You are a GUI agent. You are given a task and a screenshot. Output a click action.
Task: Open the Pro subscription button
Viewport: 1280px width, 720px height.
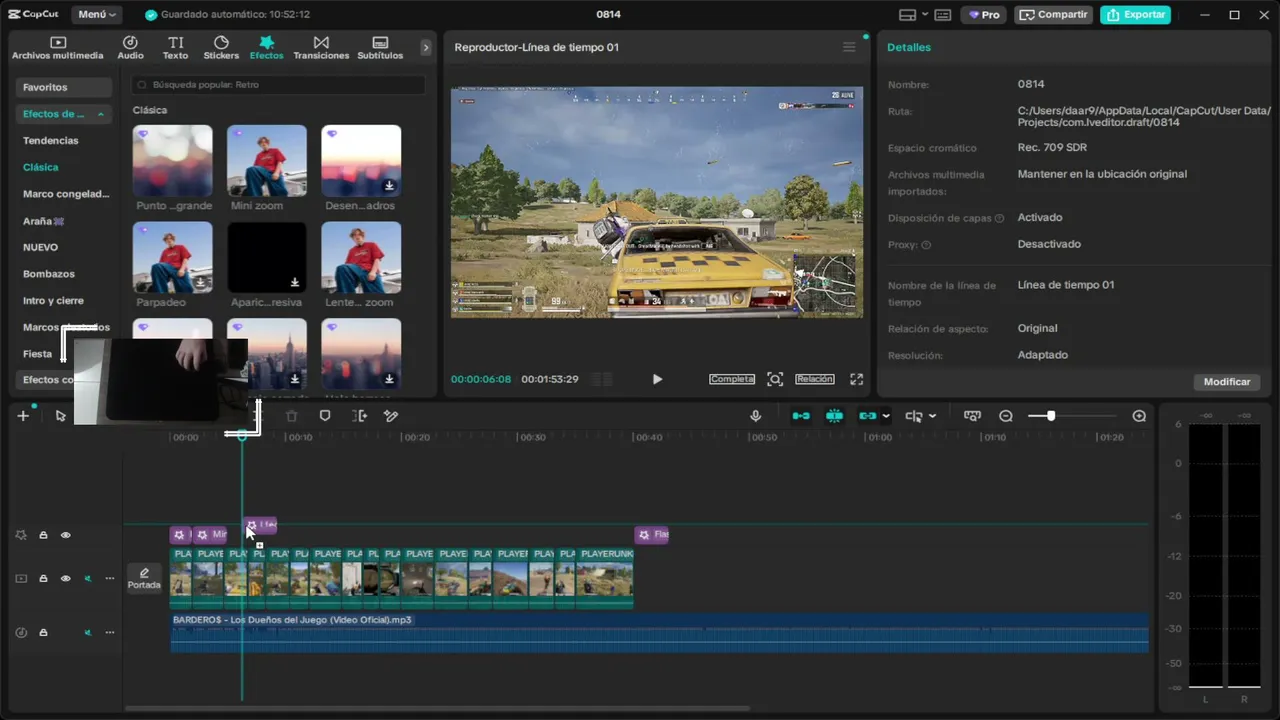pos(984,15)
